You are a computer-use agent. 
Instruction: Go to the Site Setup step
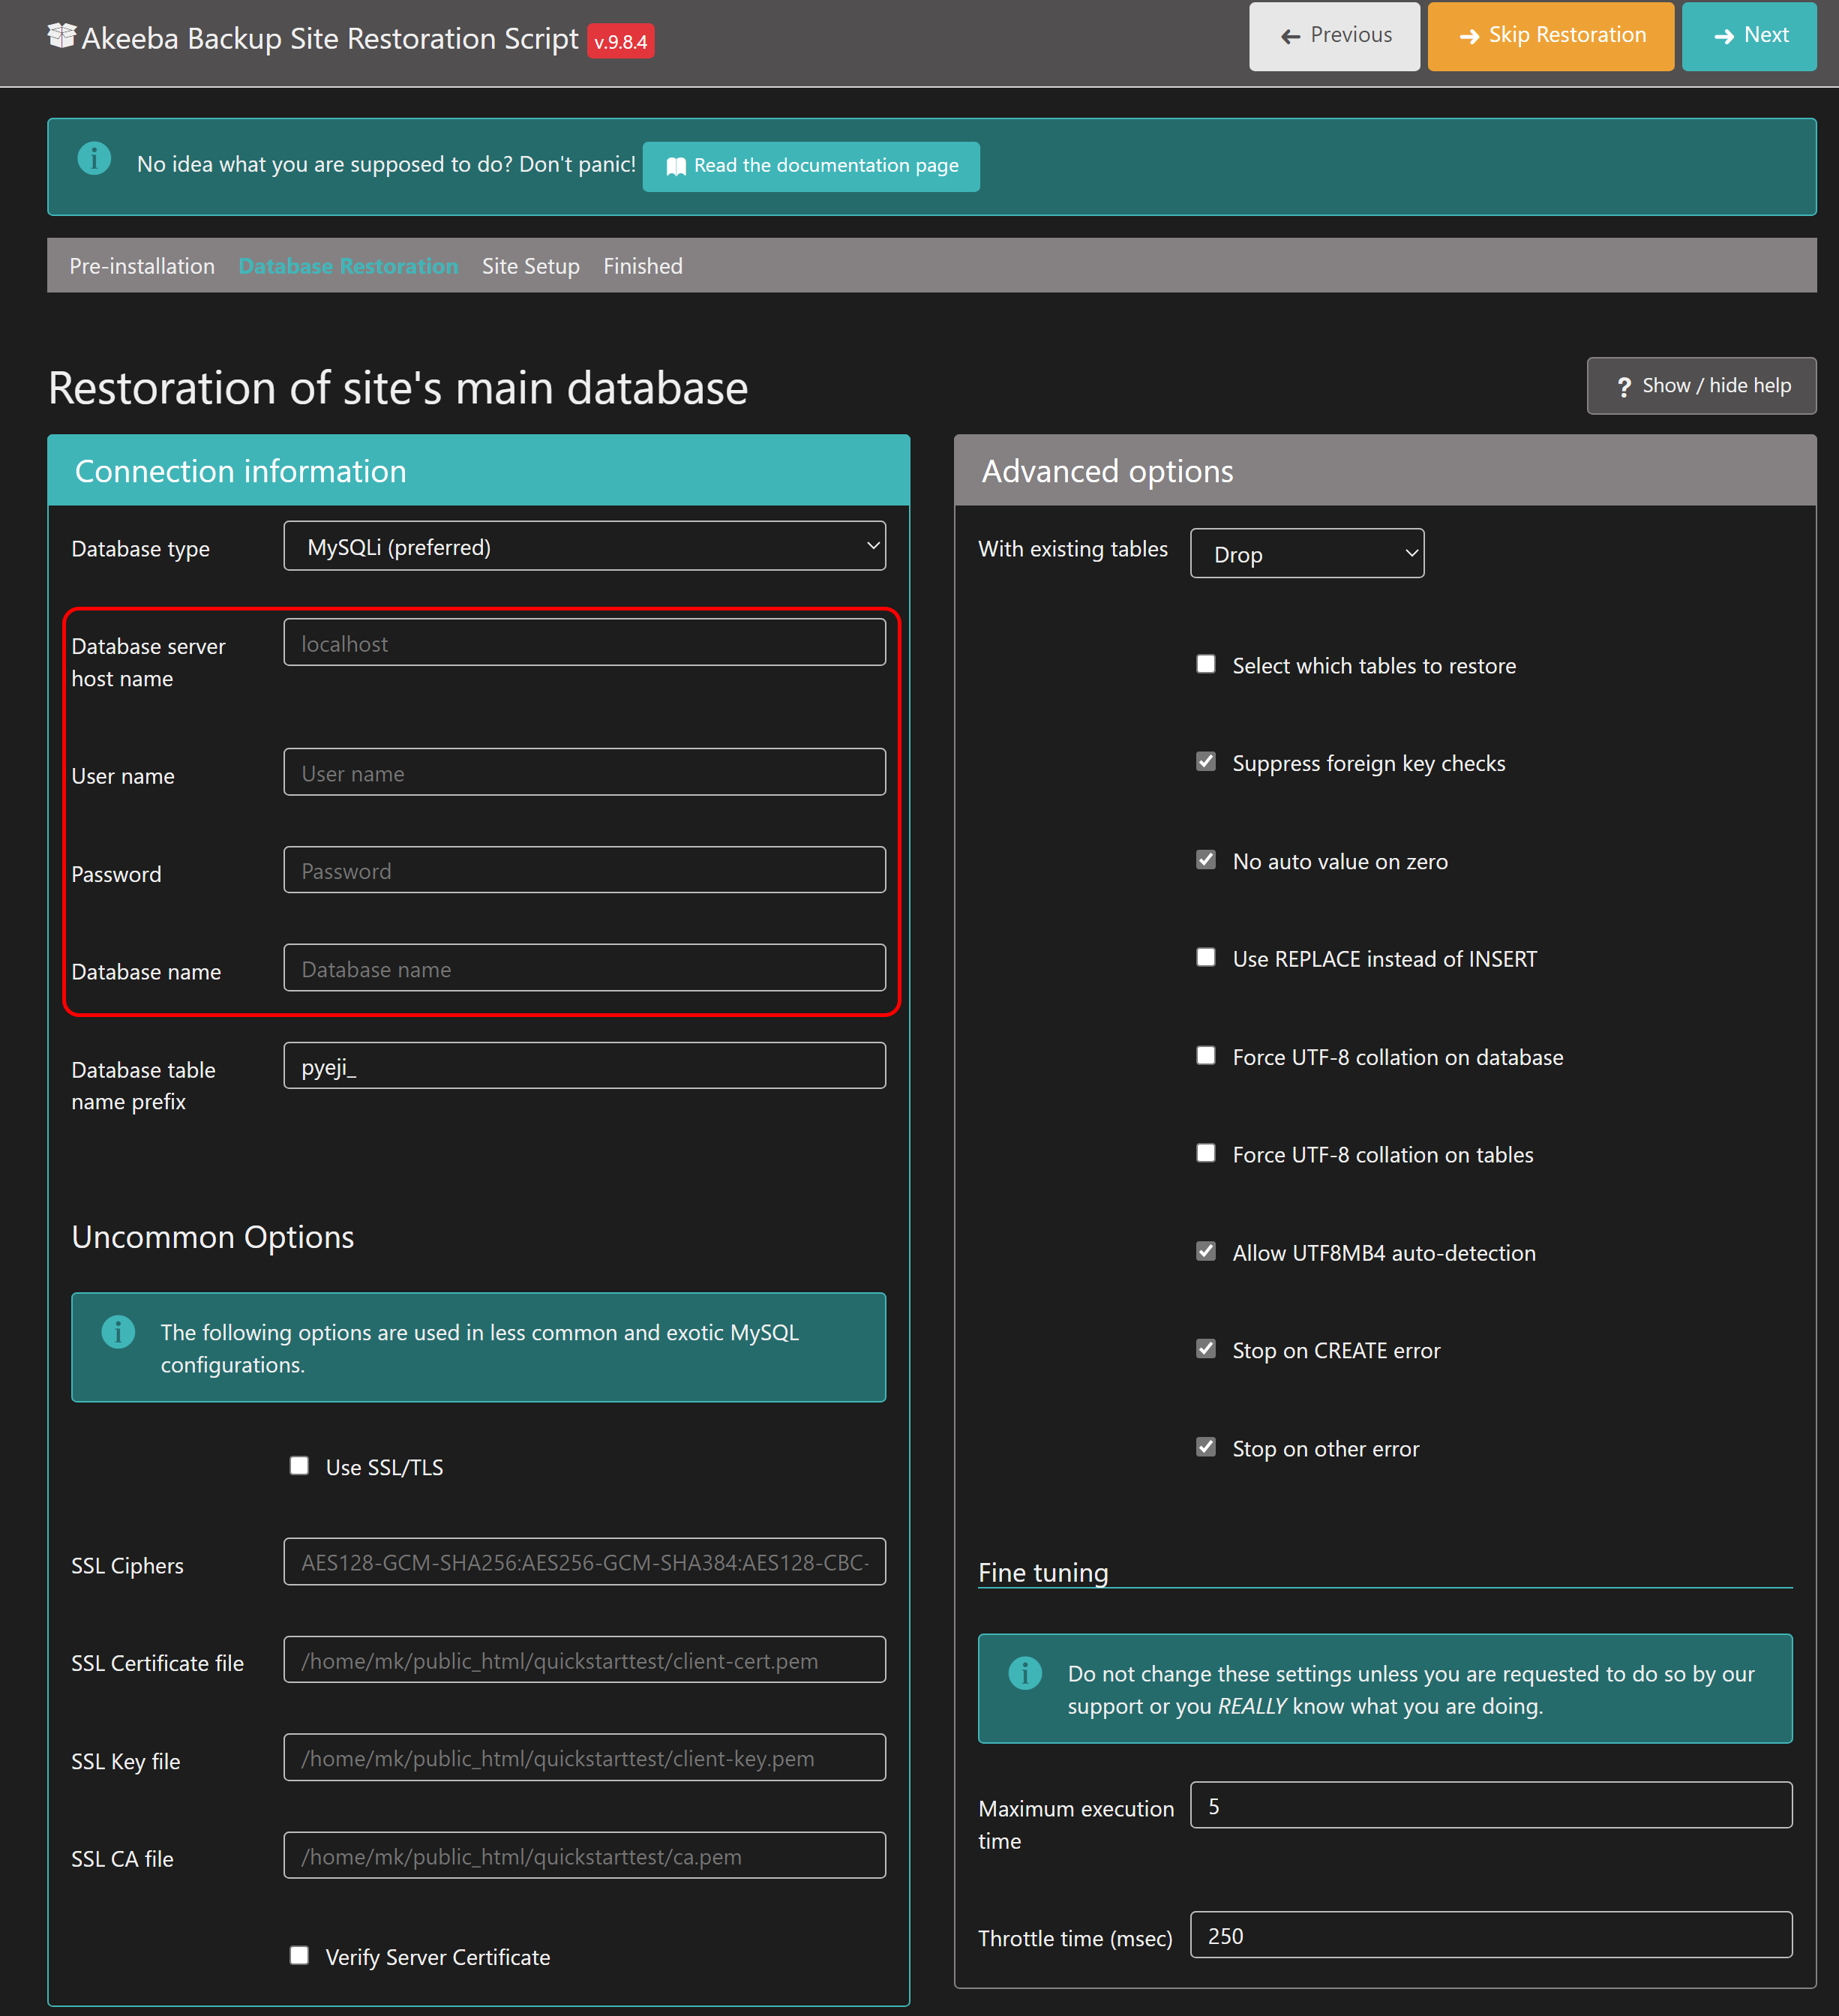[530, 266]
